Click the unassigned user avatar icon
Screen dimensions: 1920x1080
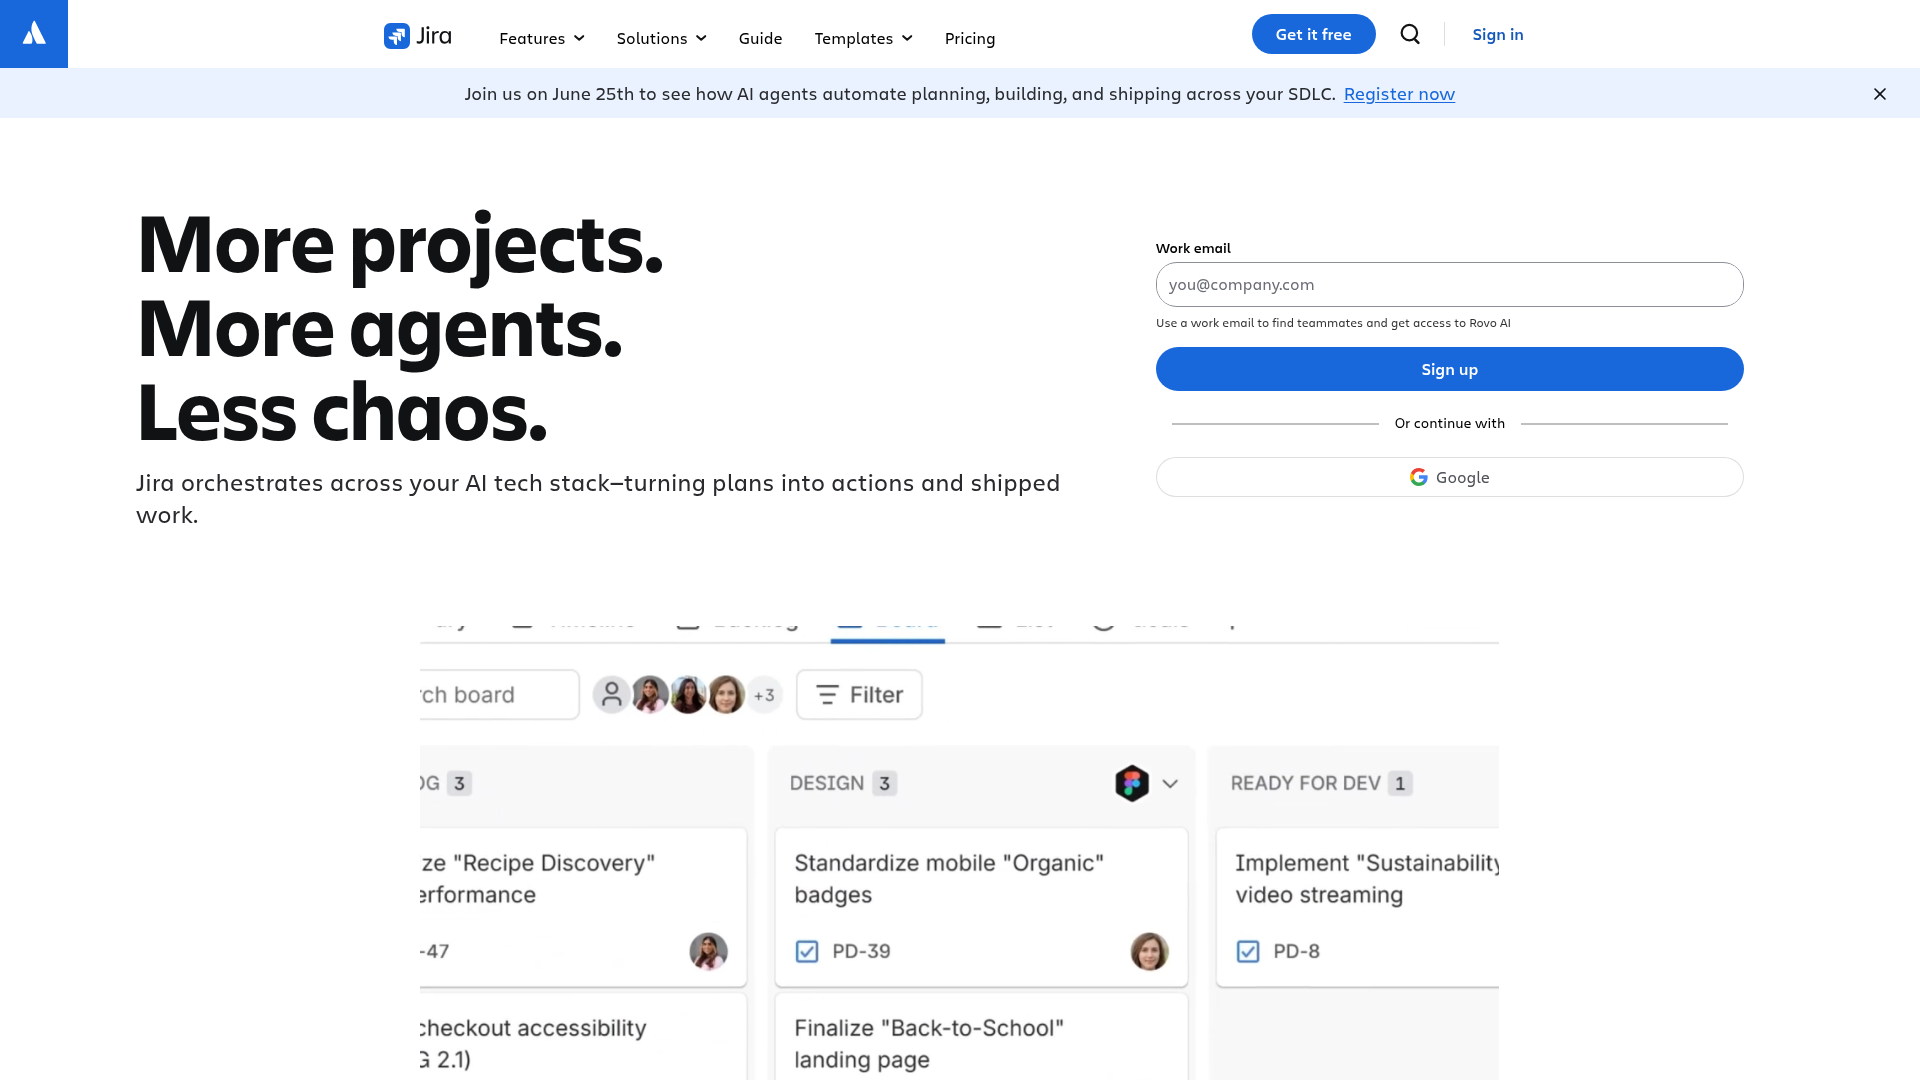point(611,695)
